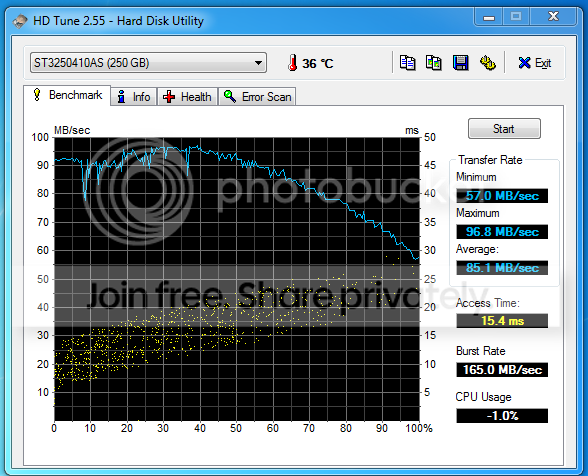Switch to the Info tab
Viewport: 588px width, 476px height.
tap(134, 97)
